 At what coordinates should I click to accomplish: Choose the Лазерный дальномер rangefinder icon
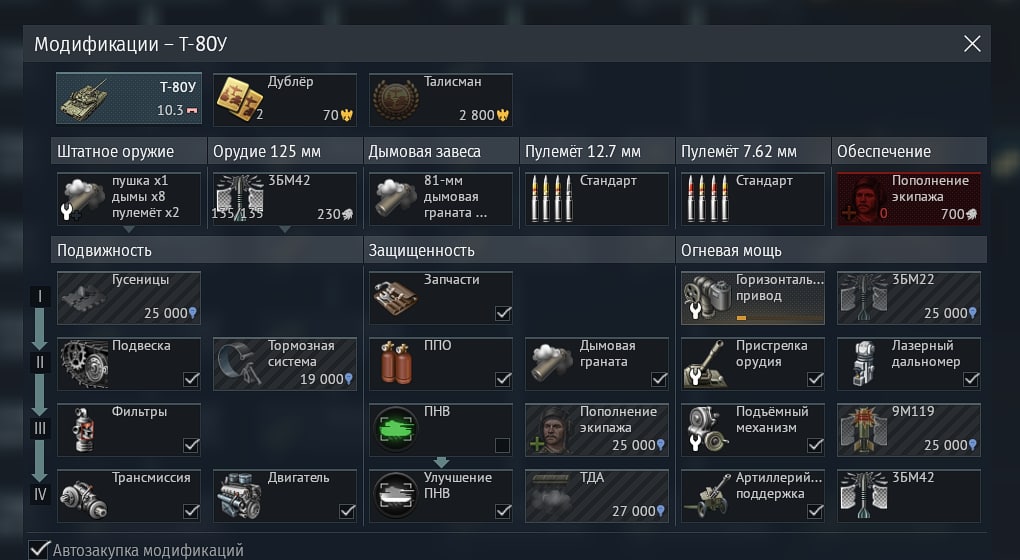point(864,363)
